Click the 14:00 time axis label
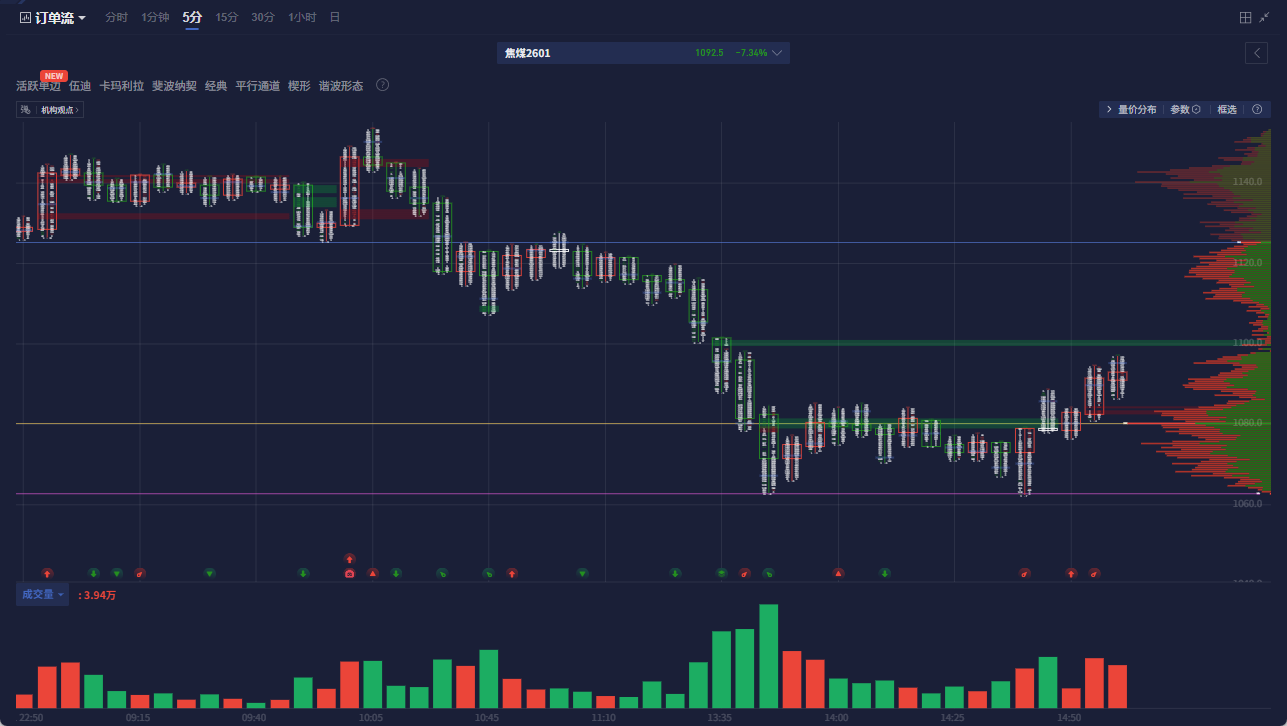 (836, 718)
